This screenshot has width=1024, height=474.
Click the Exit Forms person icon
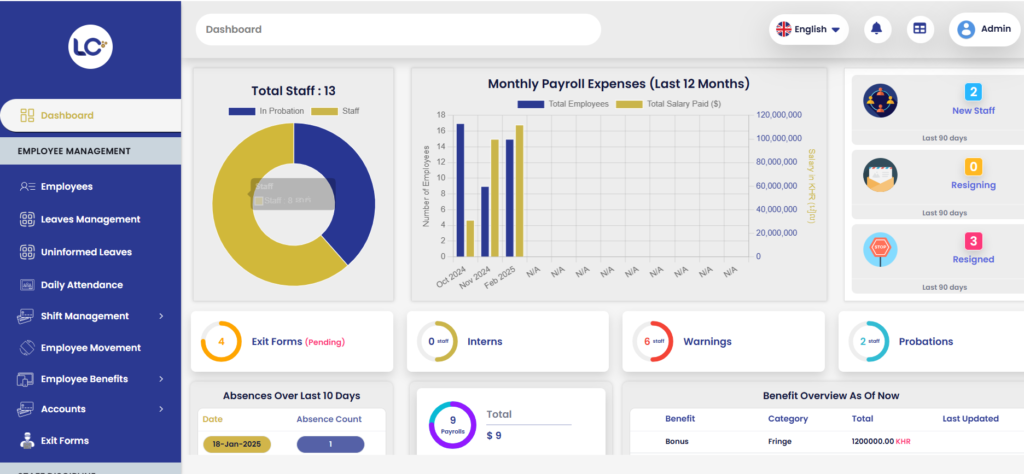(27, 440)
